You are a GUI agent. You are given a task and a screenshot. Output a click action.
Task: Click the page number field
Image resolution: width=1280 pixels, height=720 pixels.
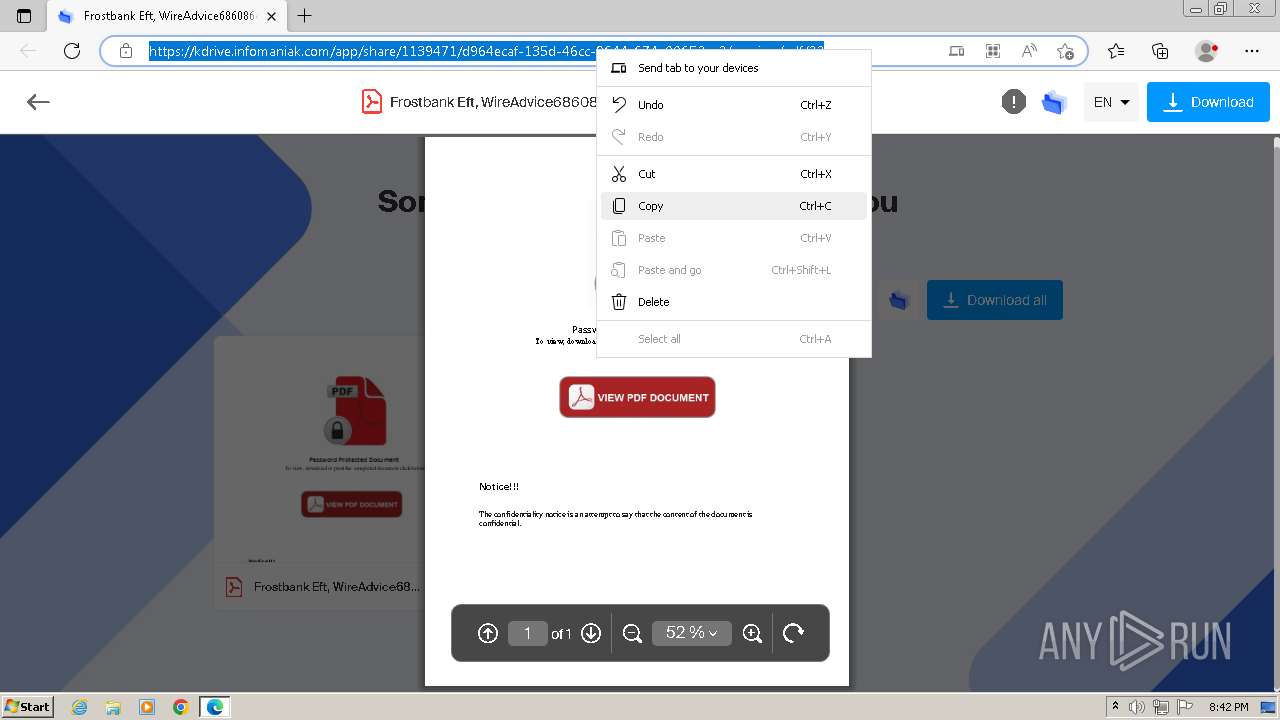click(527, 633)
